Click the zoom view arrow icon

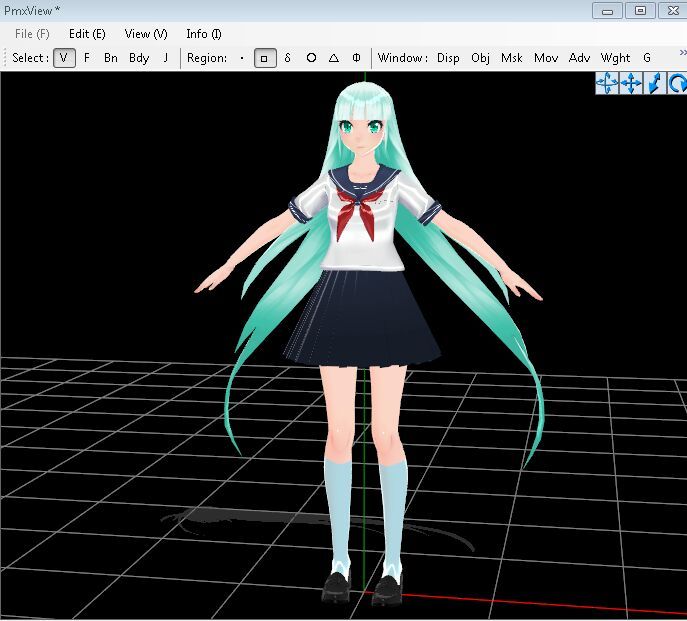coord(654,83)
